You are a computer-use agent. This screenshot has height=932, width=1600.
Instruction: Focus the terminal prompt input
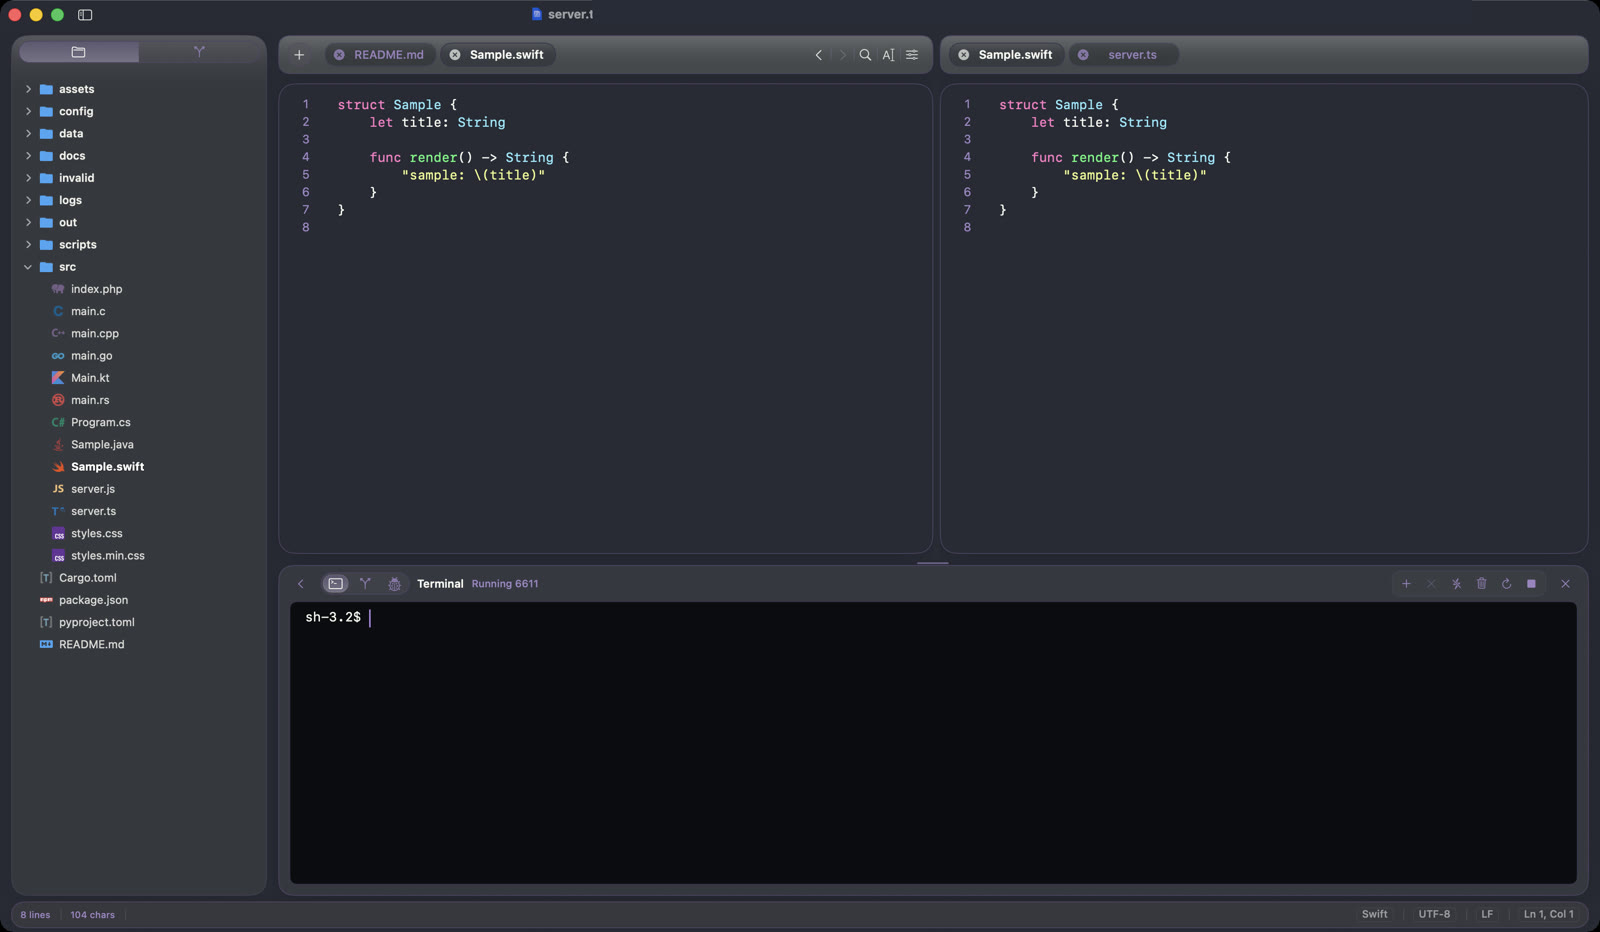click(933, 742)
